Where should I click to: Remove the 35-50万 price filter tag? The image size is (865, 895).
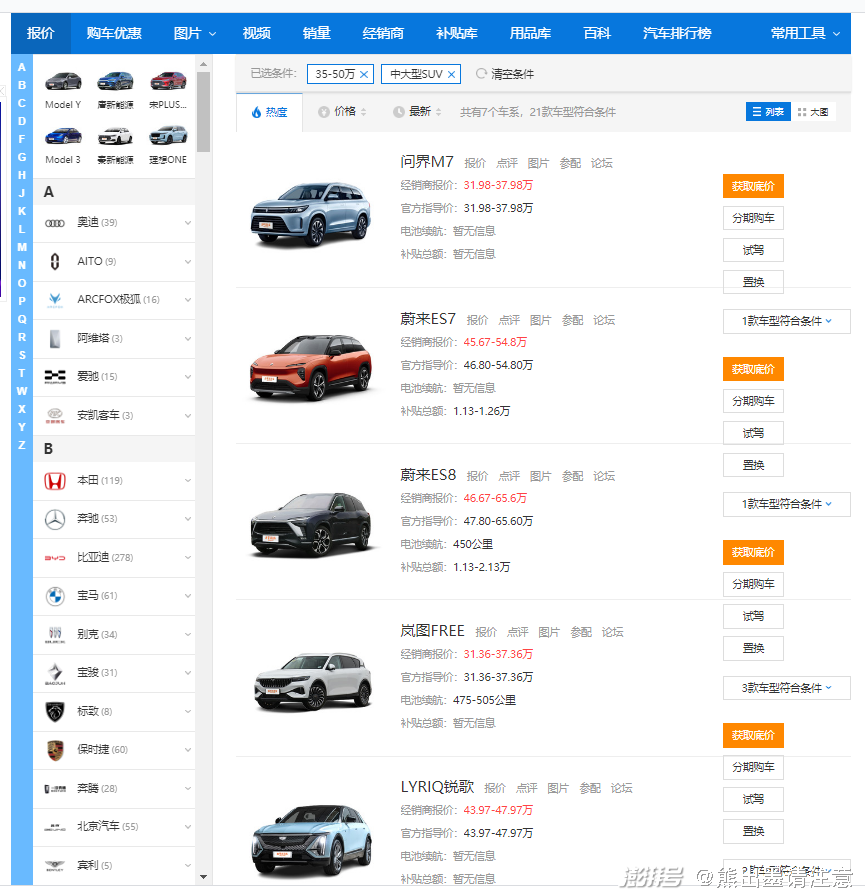coord(364,74)
